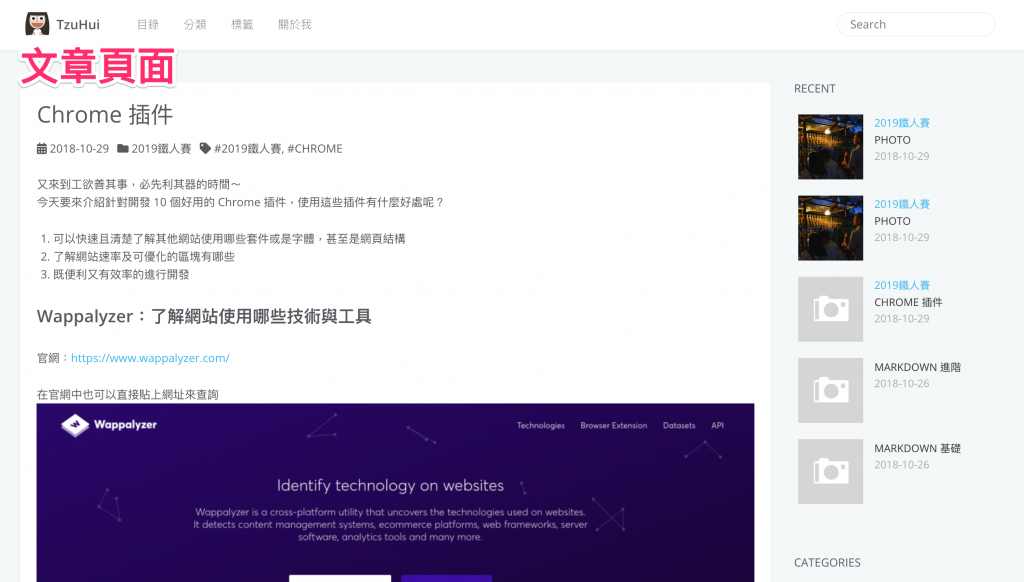Open the TzuHui site title link
This screenshot has height=582, width=1024.
coord(78,25)
